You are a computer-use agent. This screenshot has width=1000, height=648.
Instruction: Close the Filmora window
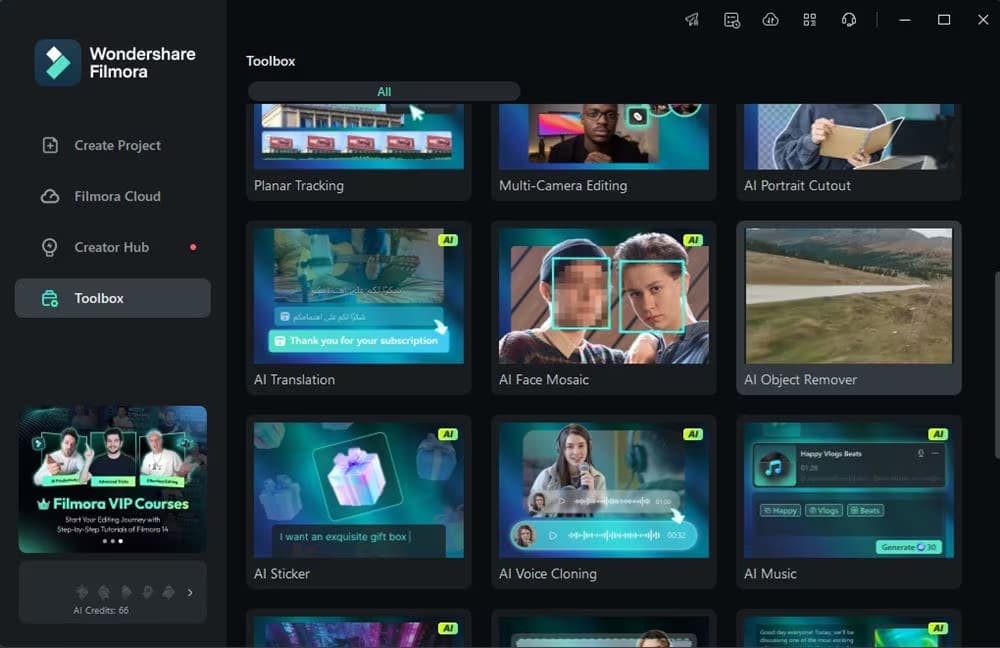click(983, 20)
